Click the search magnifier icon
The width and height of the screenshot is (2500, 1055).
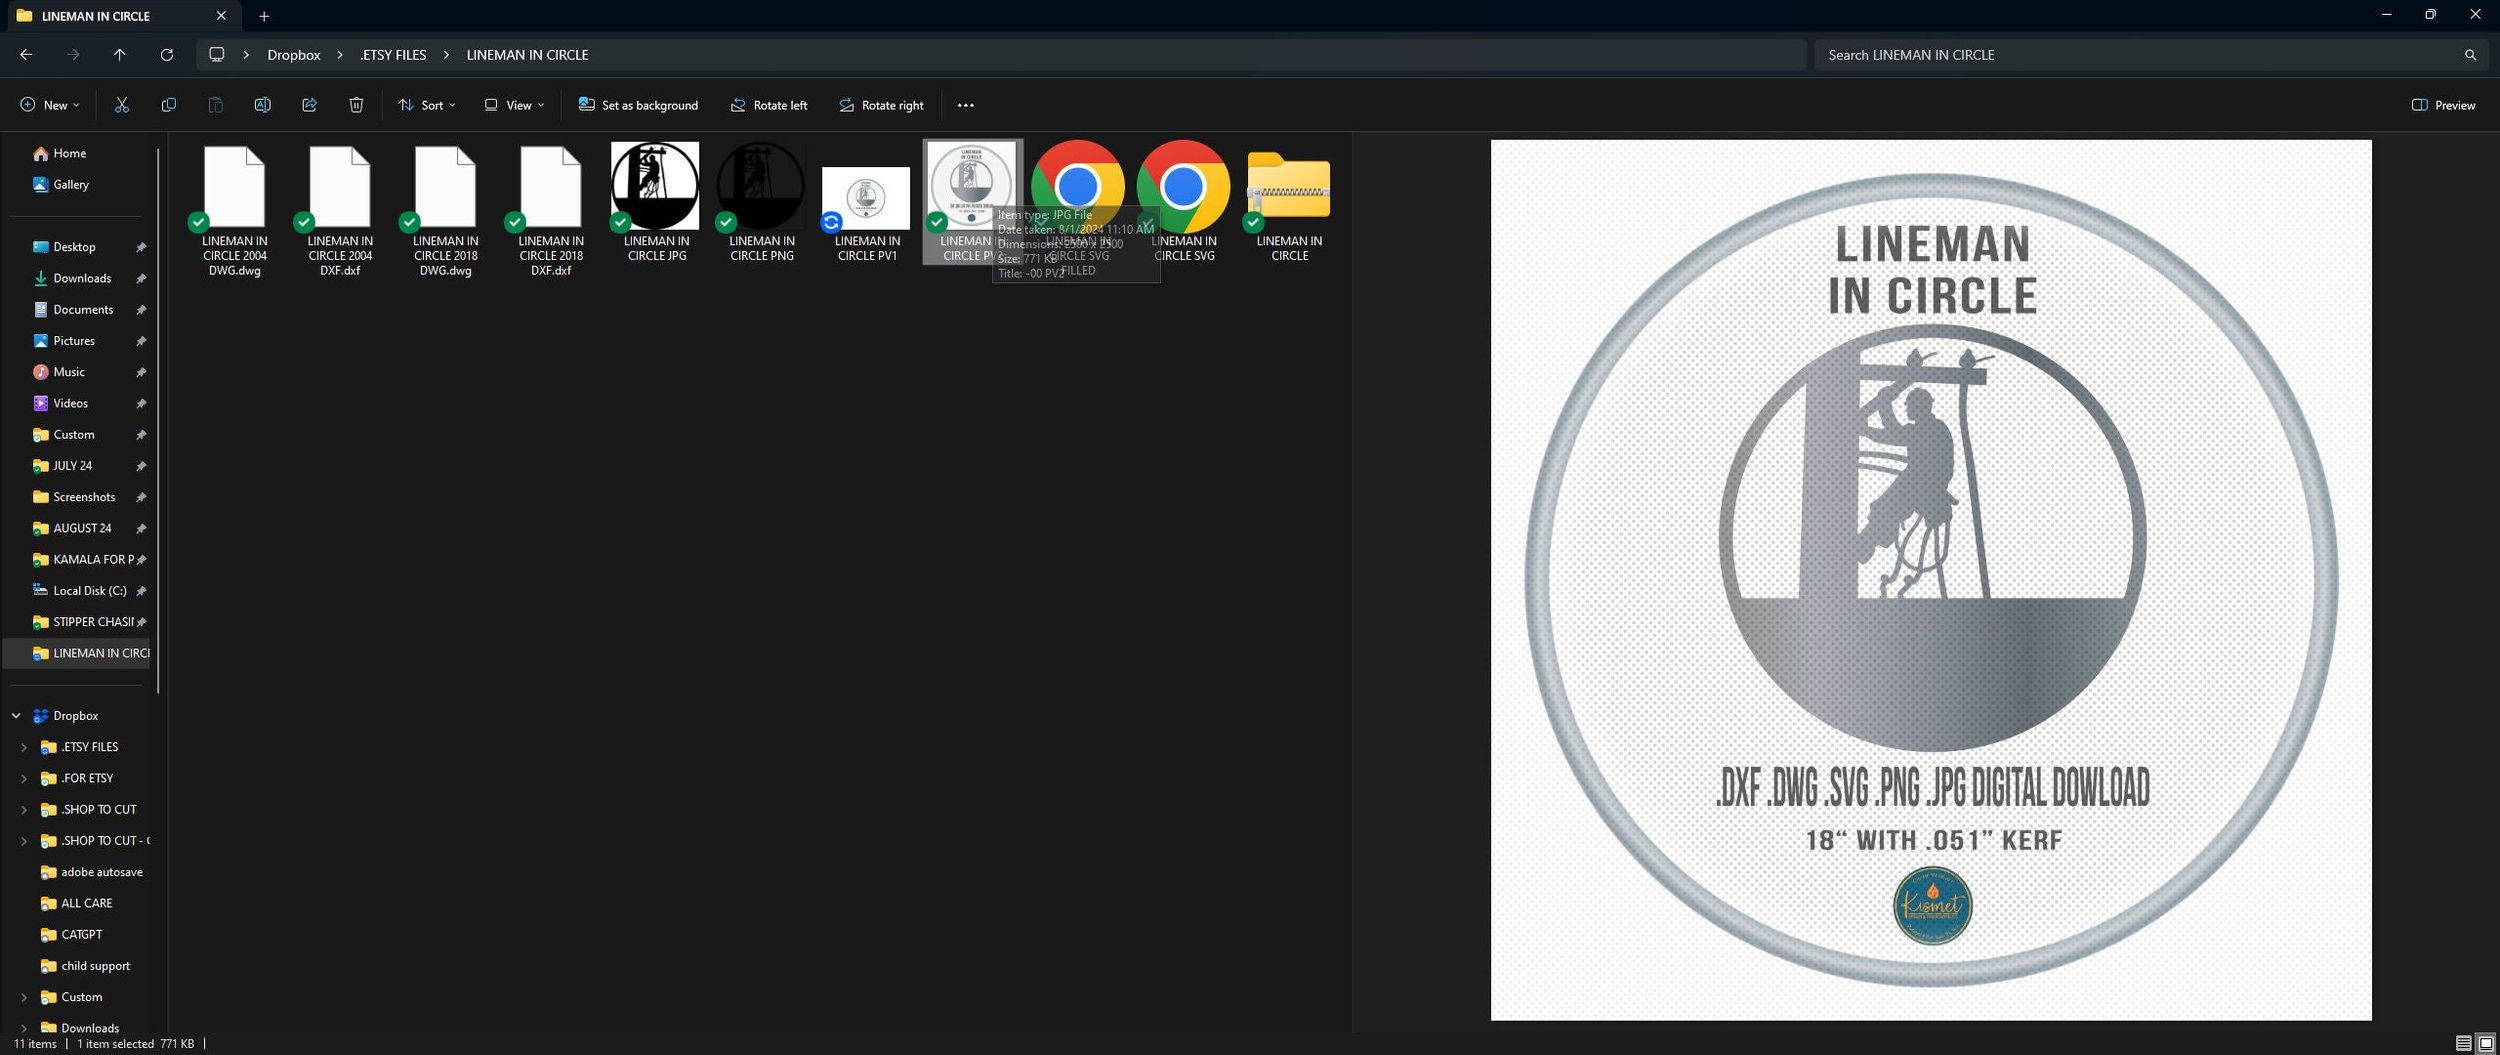[2470, 55]
